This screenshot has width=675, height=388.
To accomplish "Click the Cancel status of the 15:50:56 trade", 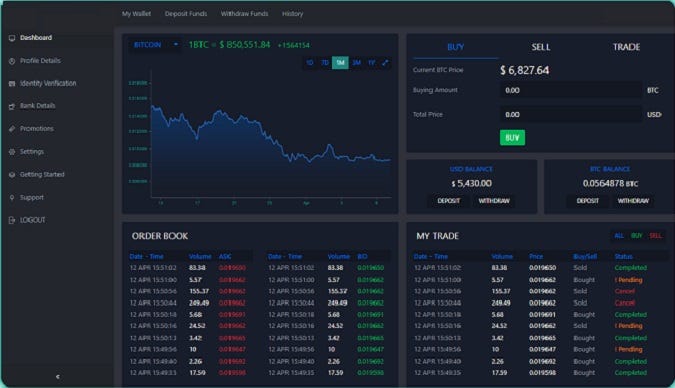I will point(625,291).
